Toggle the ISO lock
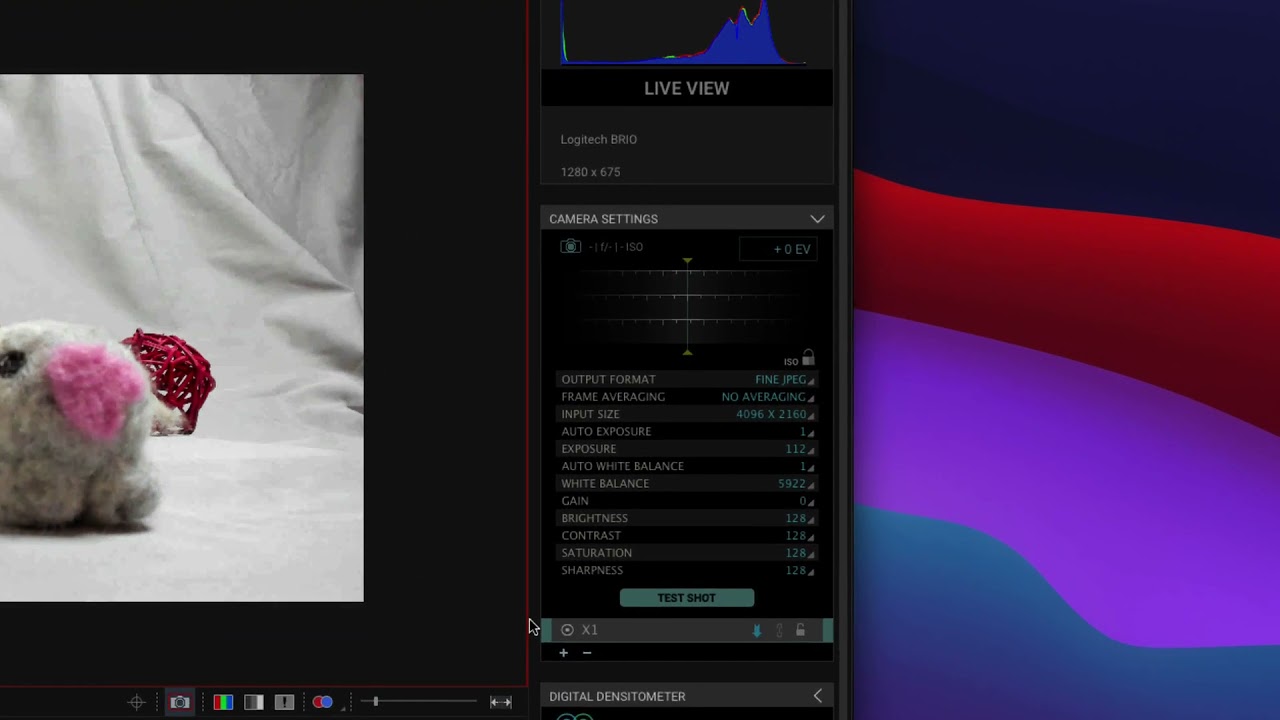The image size is (1280, 720). (808, 358)
